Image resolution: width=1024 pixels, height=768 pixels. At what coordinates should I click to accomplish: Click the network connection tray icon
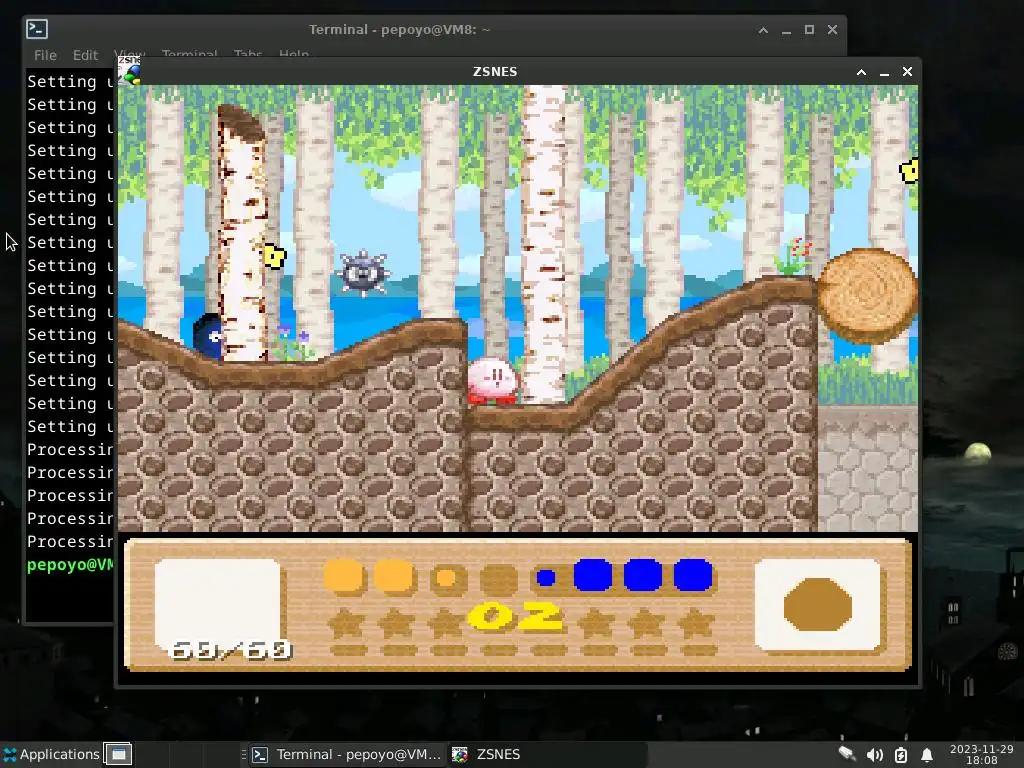848,754
